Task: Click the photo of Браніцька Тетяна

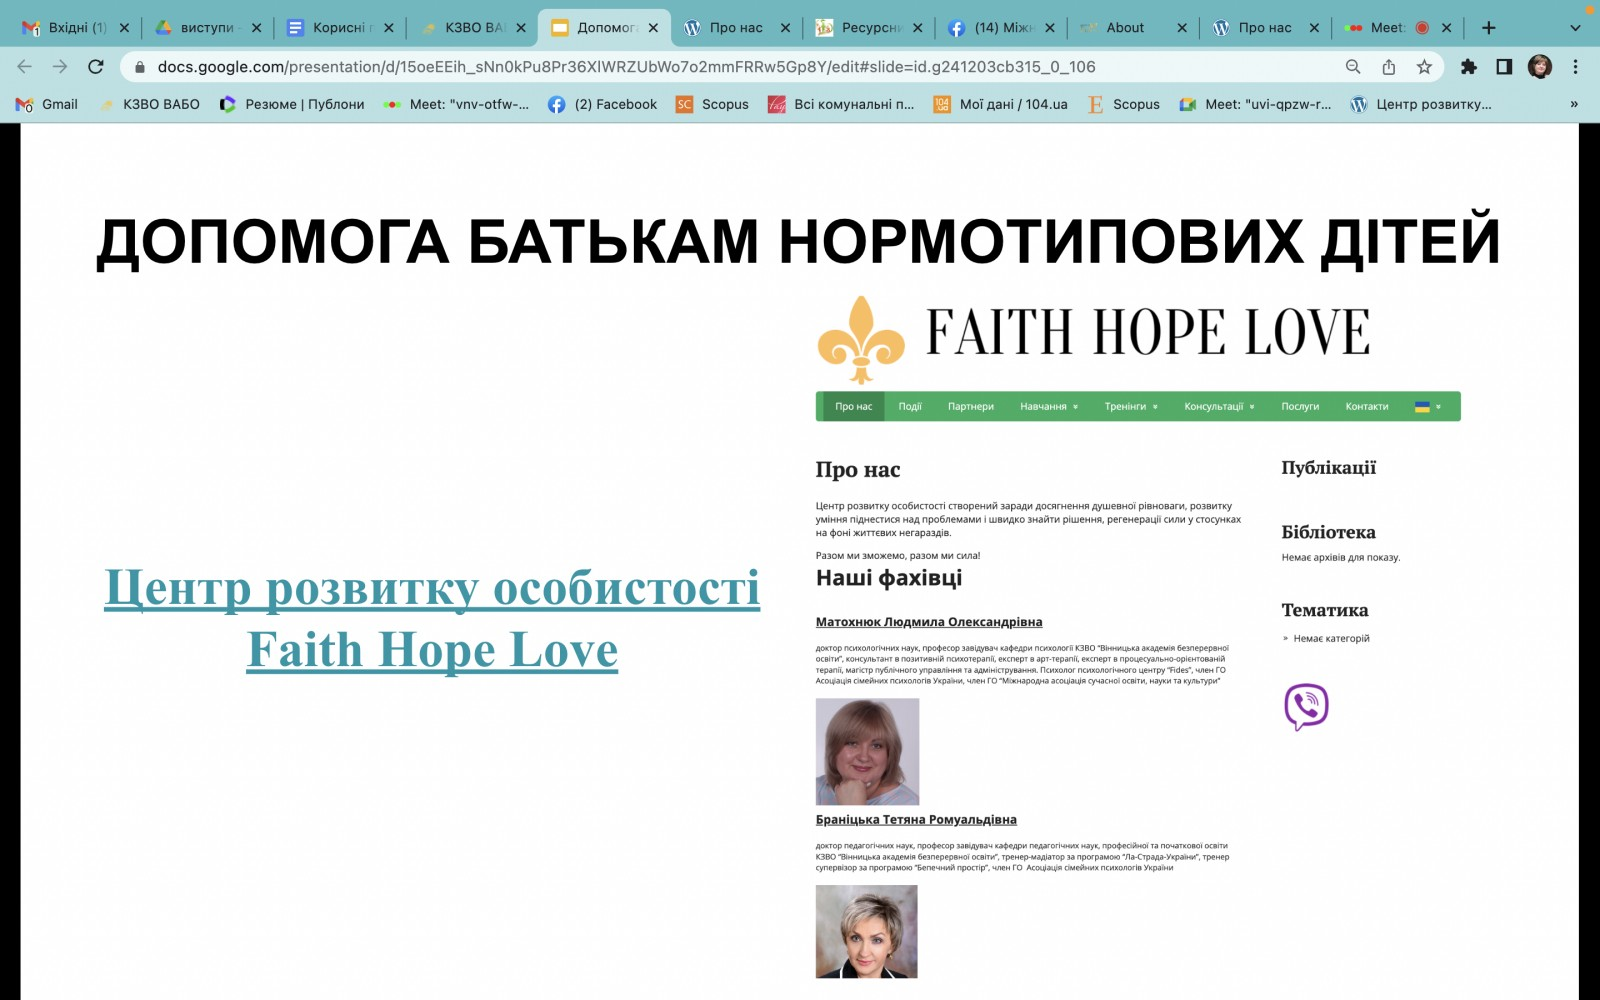Action: click(x=866, y=931)
